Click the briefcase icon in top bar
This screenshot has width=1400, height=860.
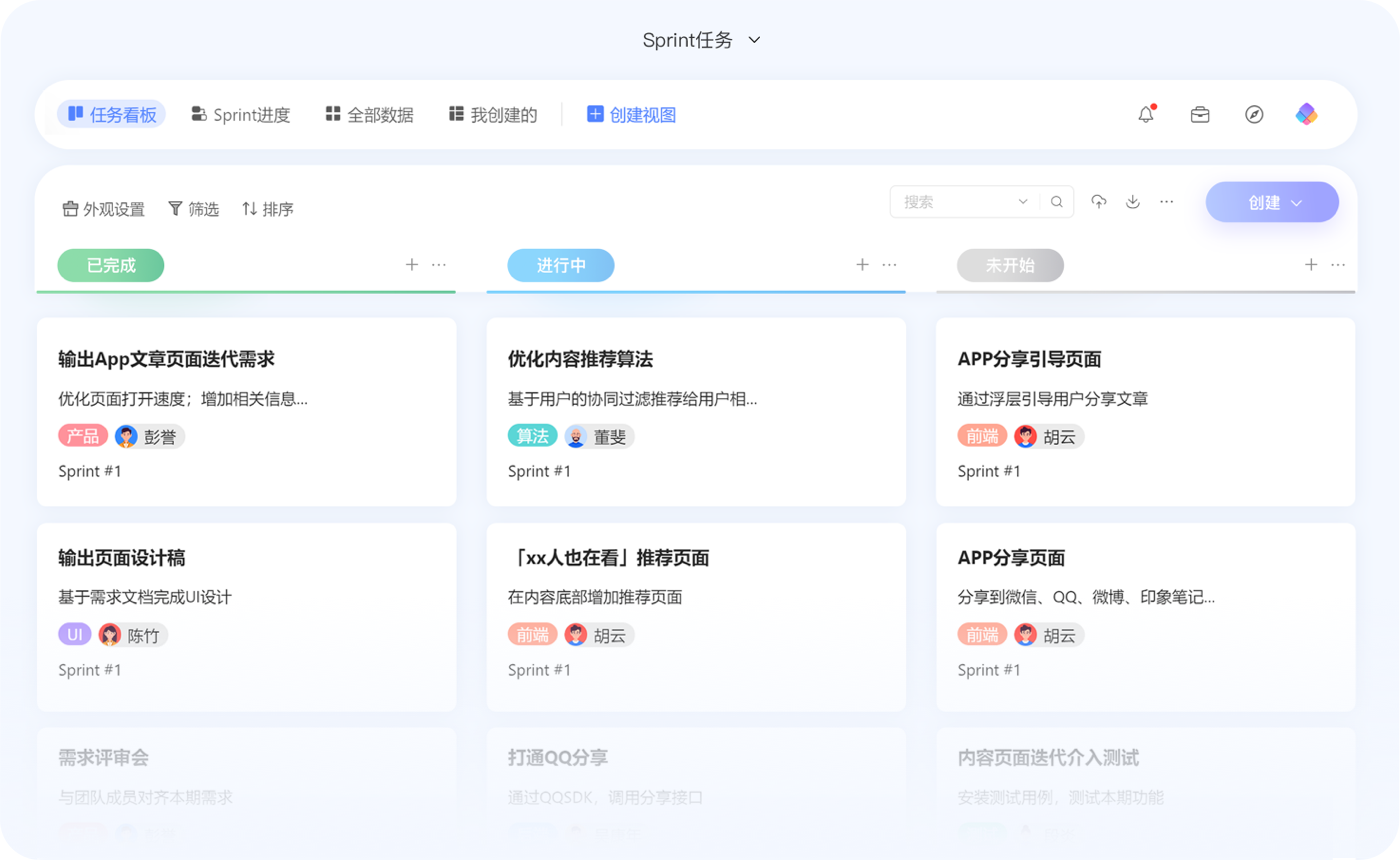1200,115
